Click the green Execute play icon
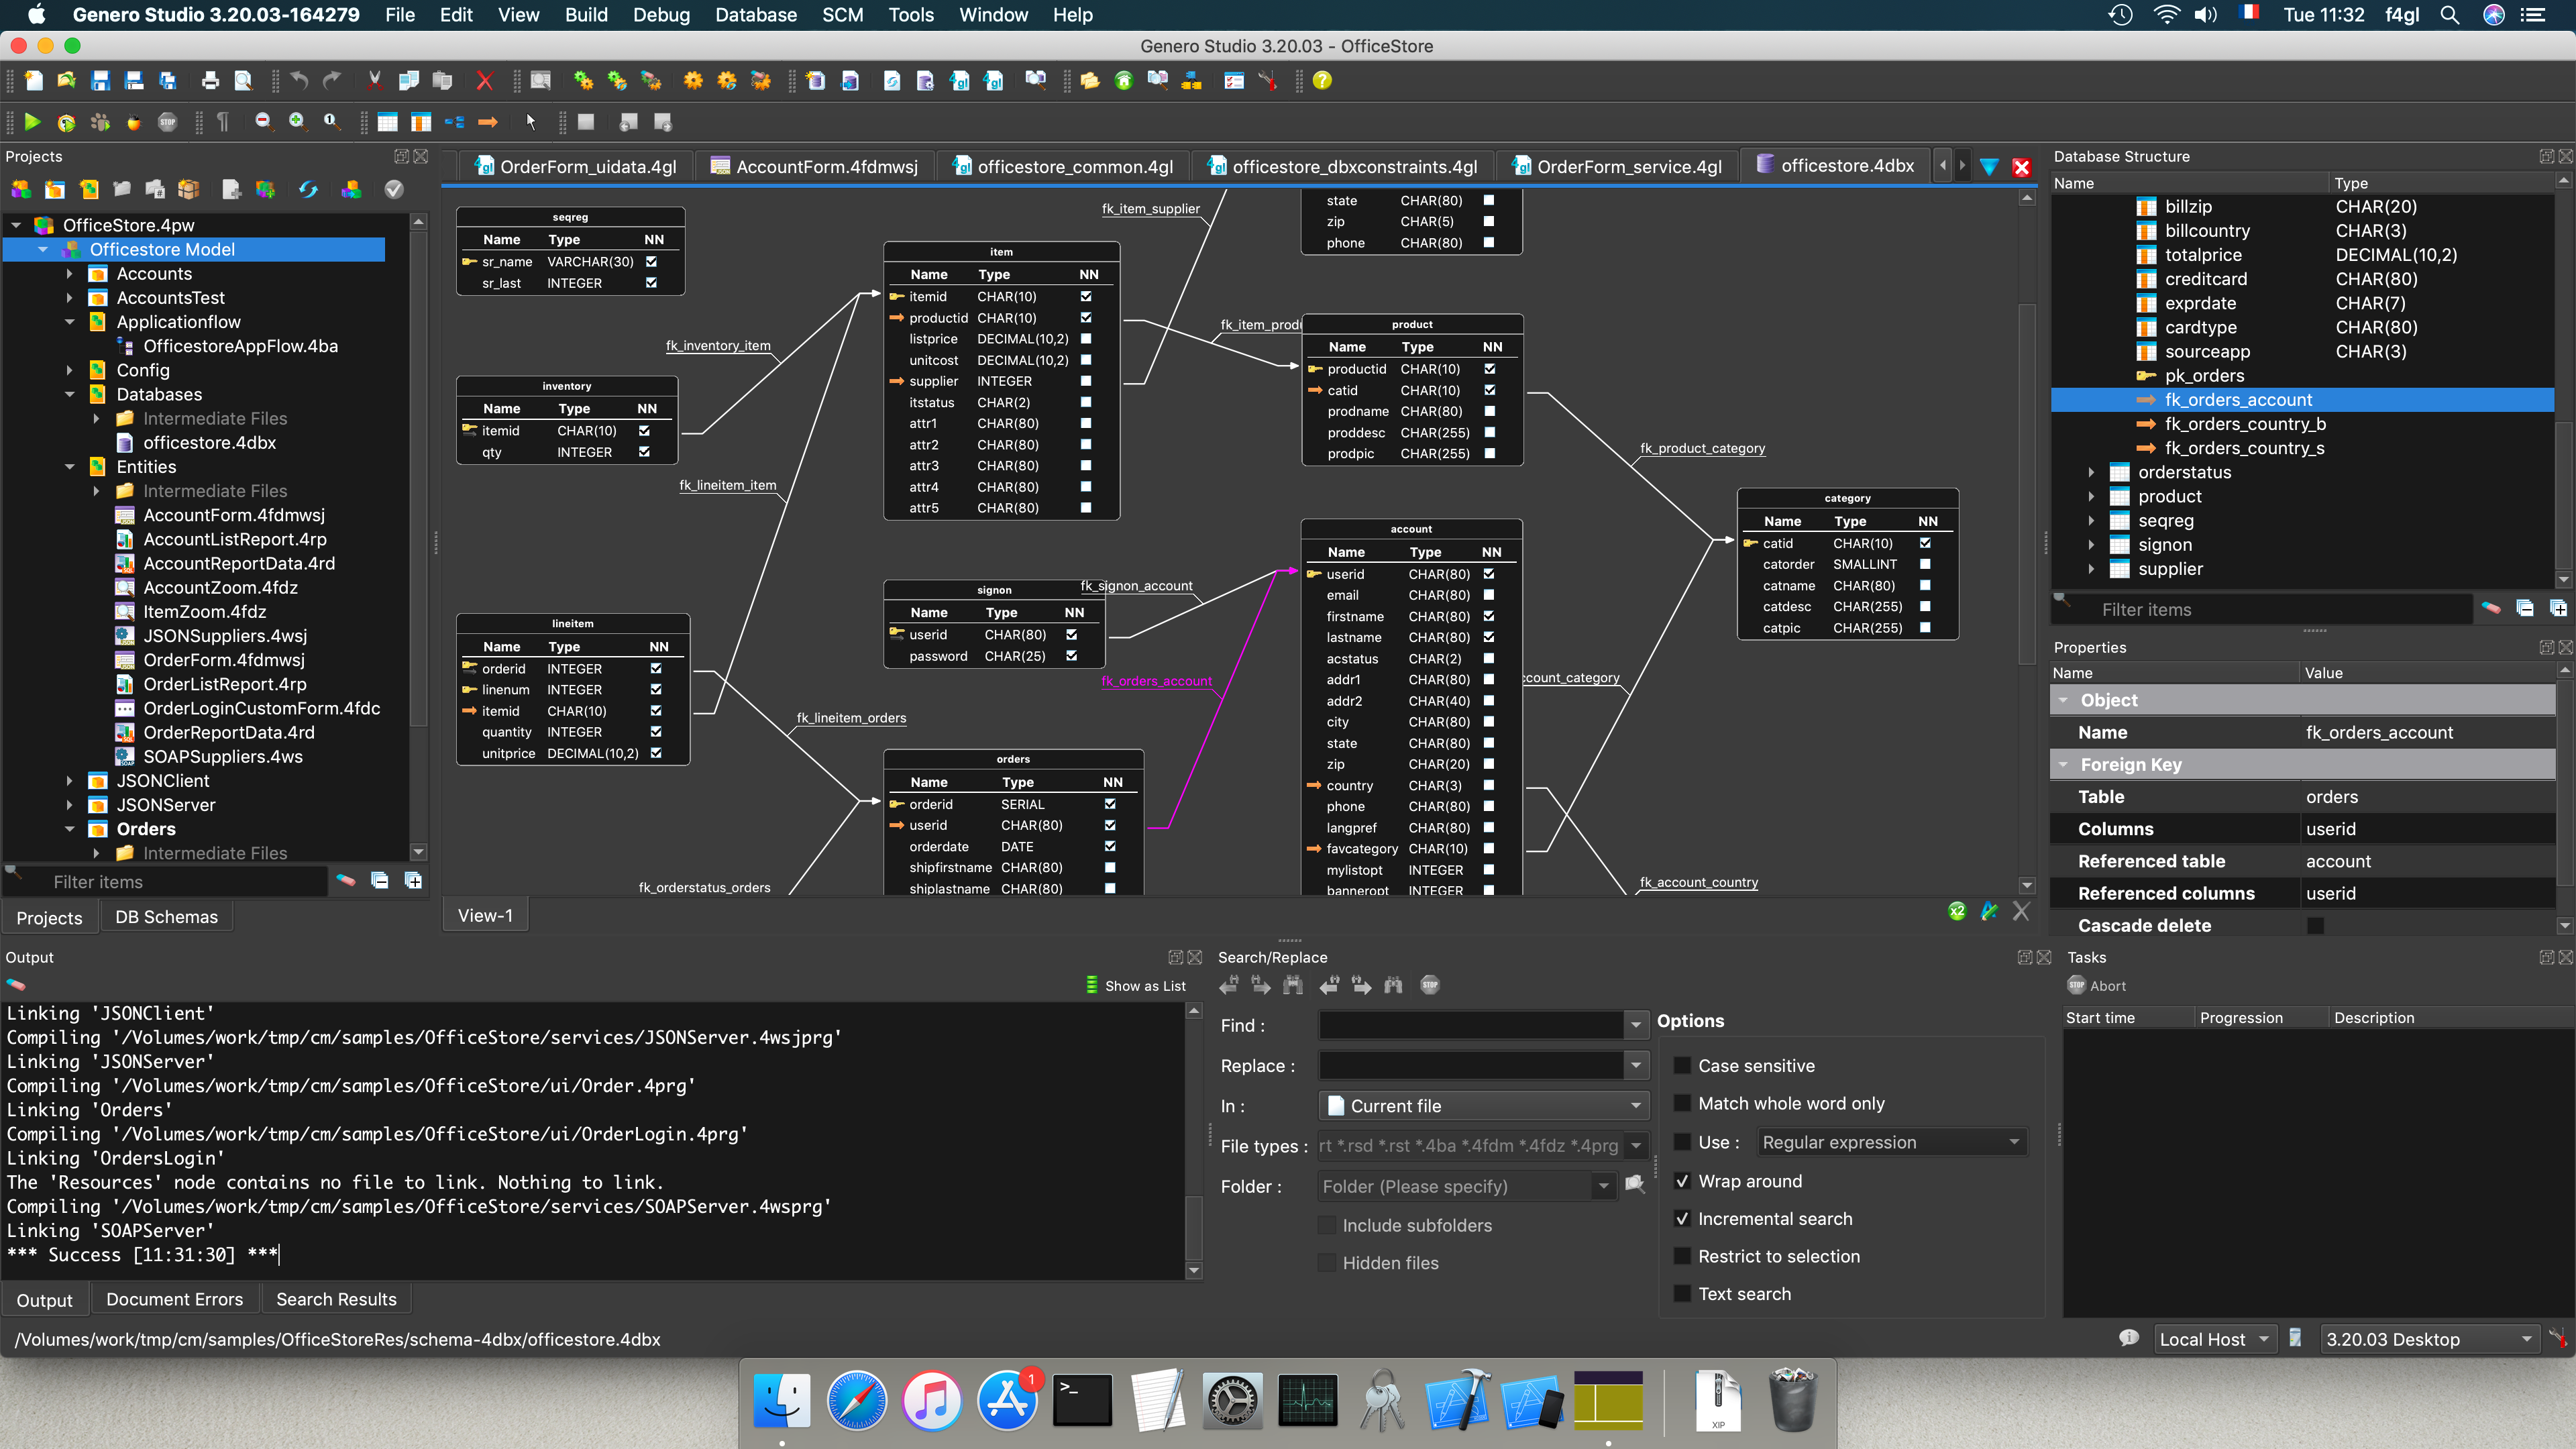 (32, 122)
